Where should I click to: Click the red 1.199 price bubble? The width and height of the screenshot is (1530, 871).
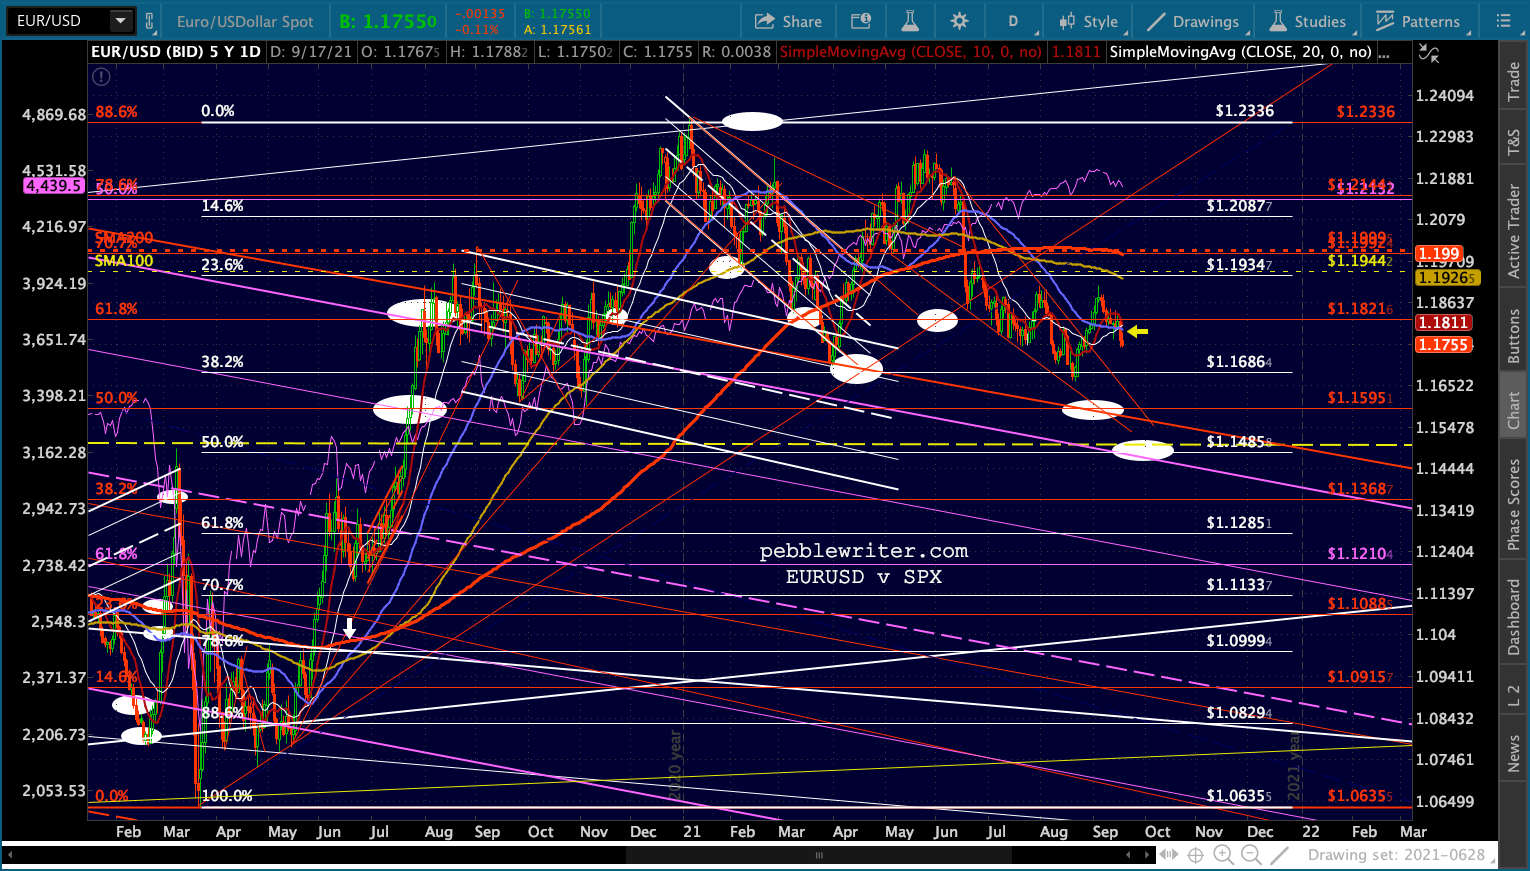tap(1439, 254)
